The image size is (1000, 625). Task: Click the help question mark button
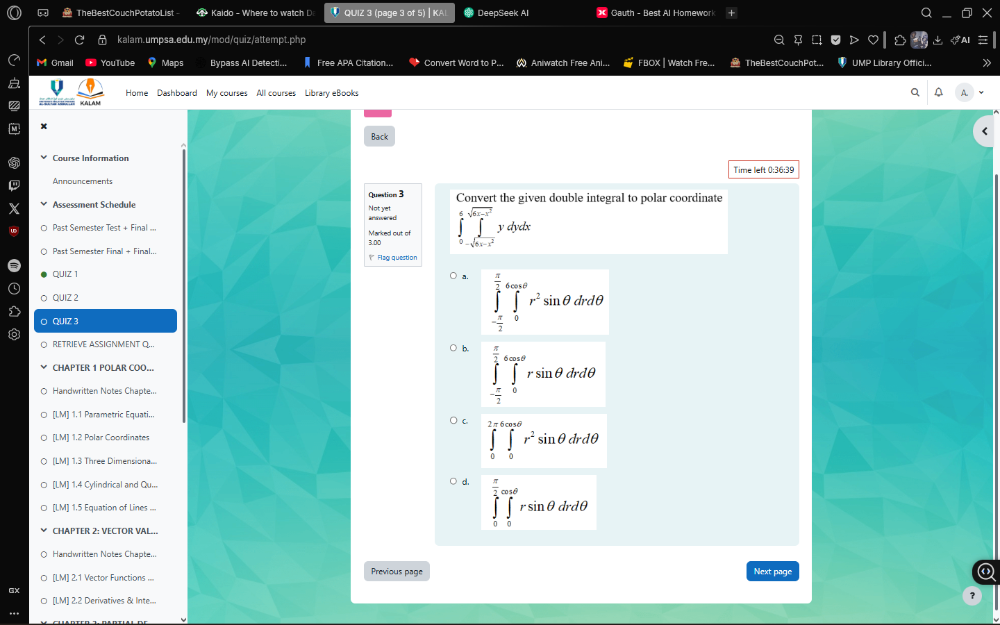(x=971, y=595)
